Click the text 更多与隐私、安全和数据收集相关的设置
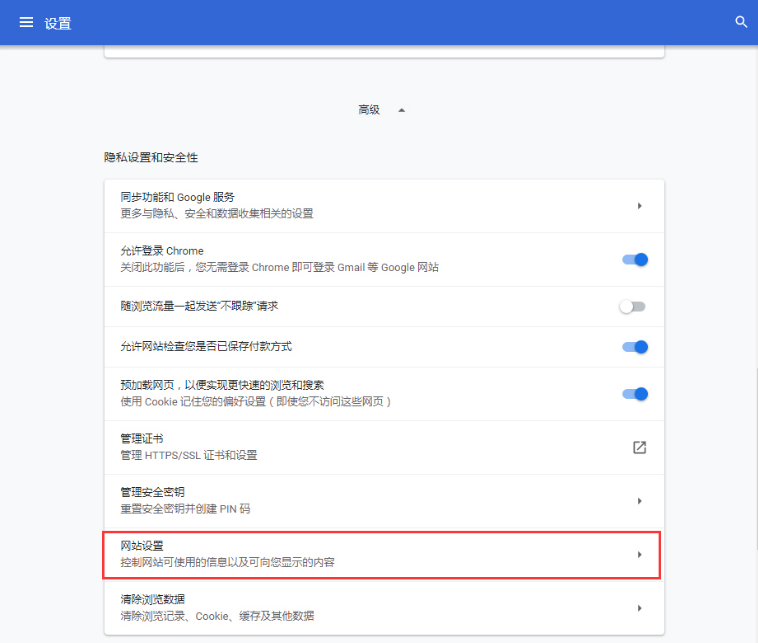This screenshot has width=758, height=643. click(x=217, y=214)
